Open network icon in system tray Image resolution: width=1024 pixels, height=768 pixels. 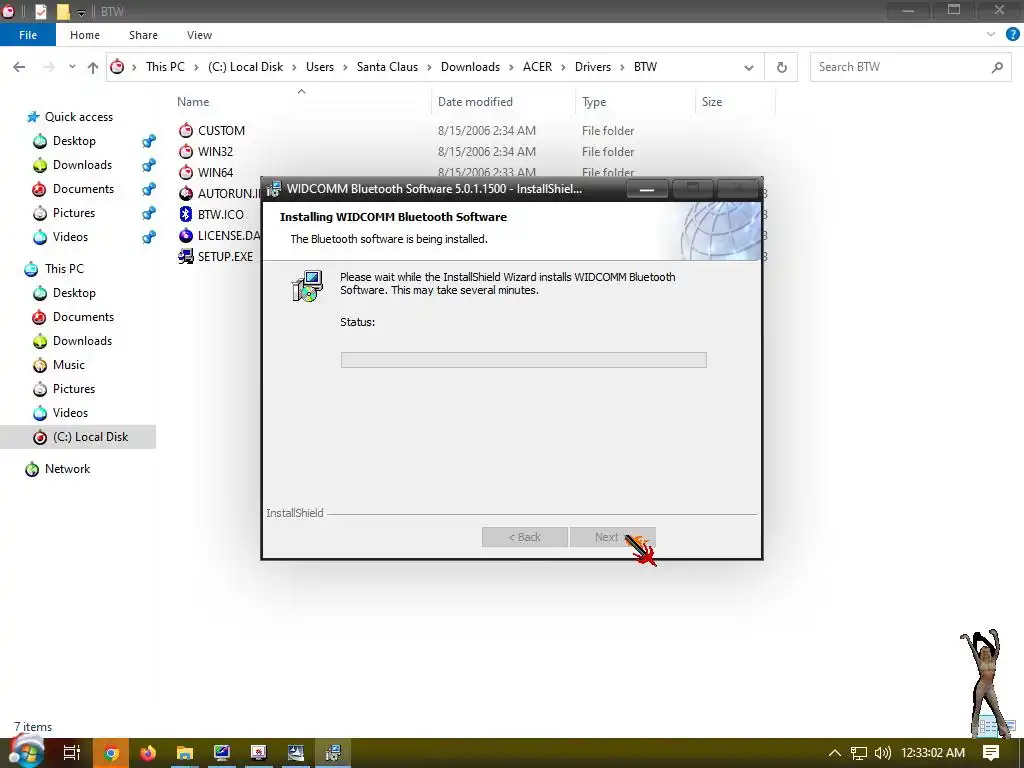[x=859, y=753]
